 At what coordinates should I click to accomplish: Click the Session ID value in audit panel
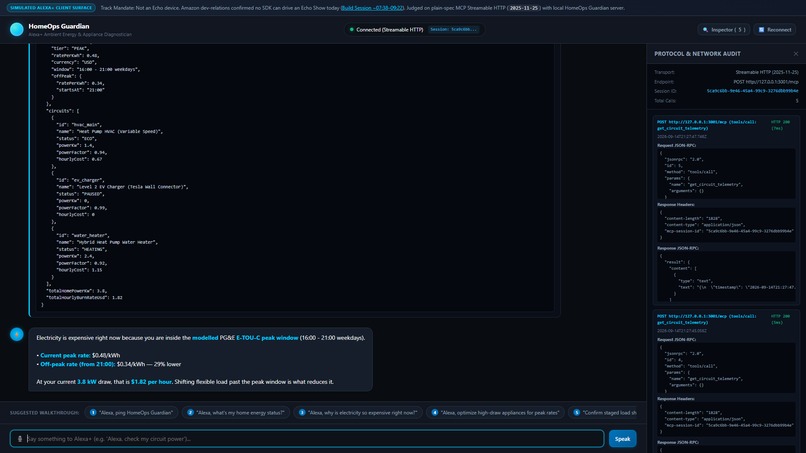click(x=752, y=91)
